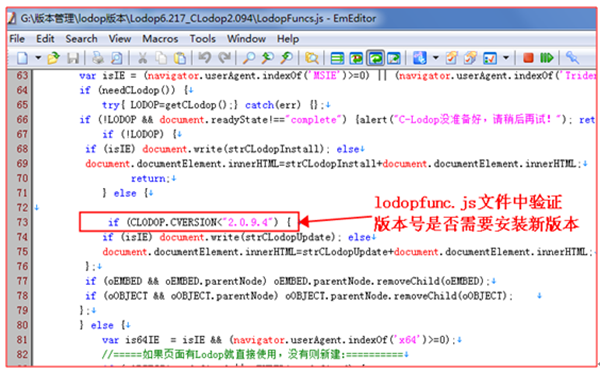Screen dimensions: 600x372
Task: Click line number 63 in the gutter
Action: (22, 75)
